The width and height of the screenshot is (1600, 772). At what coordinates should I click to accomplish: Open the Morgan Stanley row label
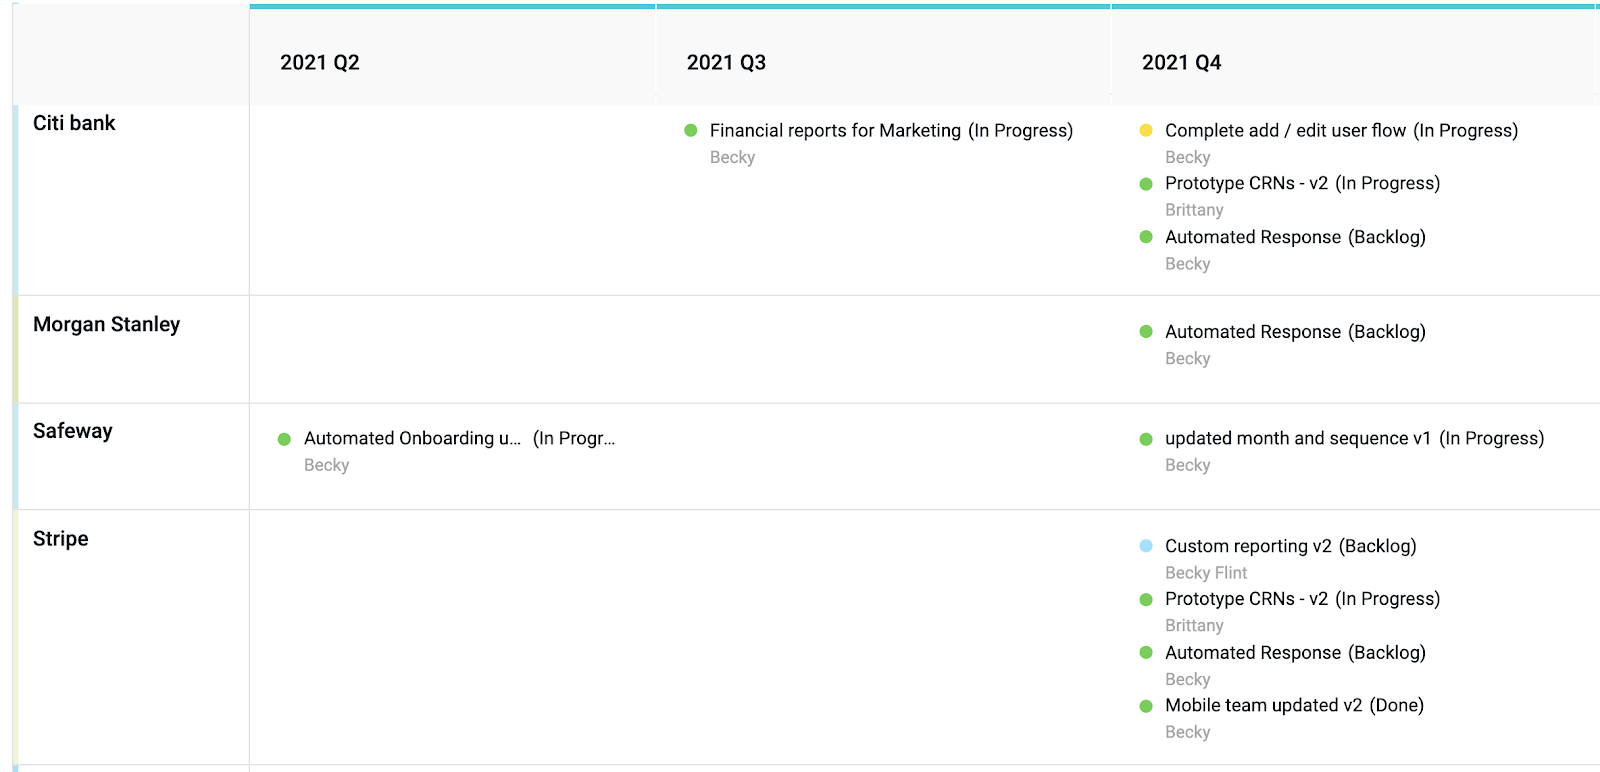[106, 324]
